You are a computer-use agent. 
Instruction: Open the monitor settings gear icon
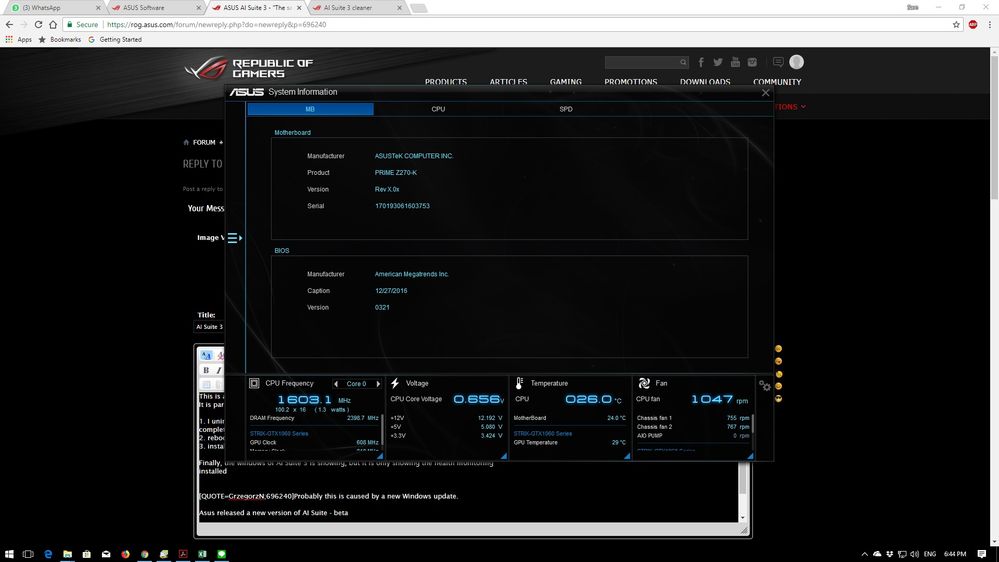pos(765,385)
